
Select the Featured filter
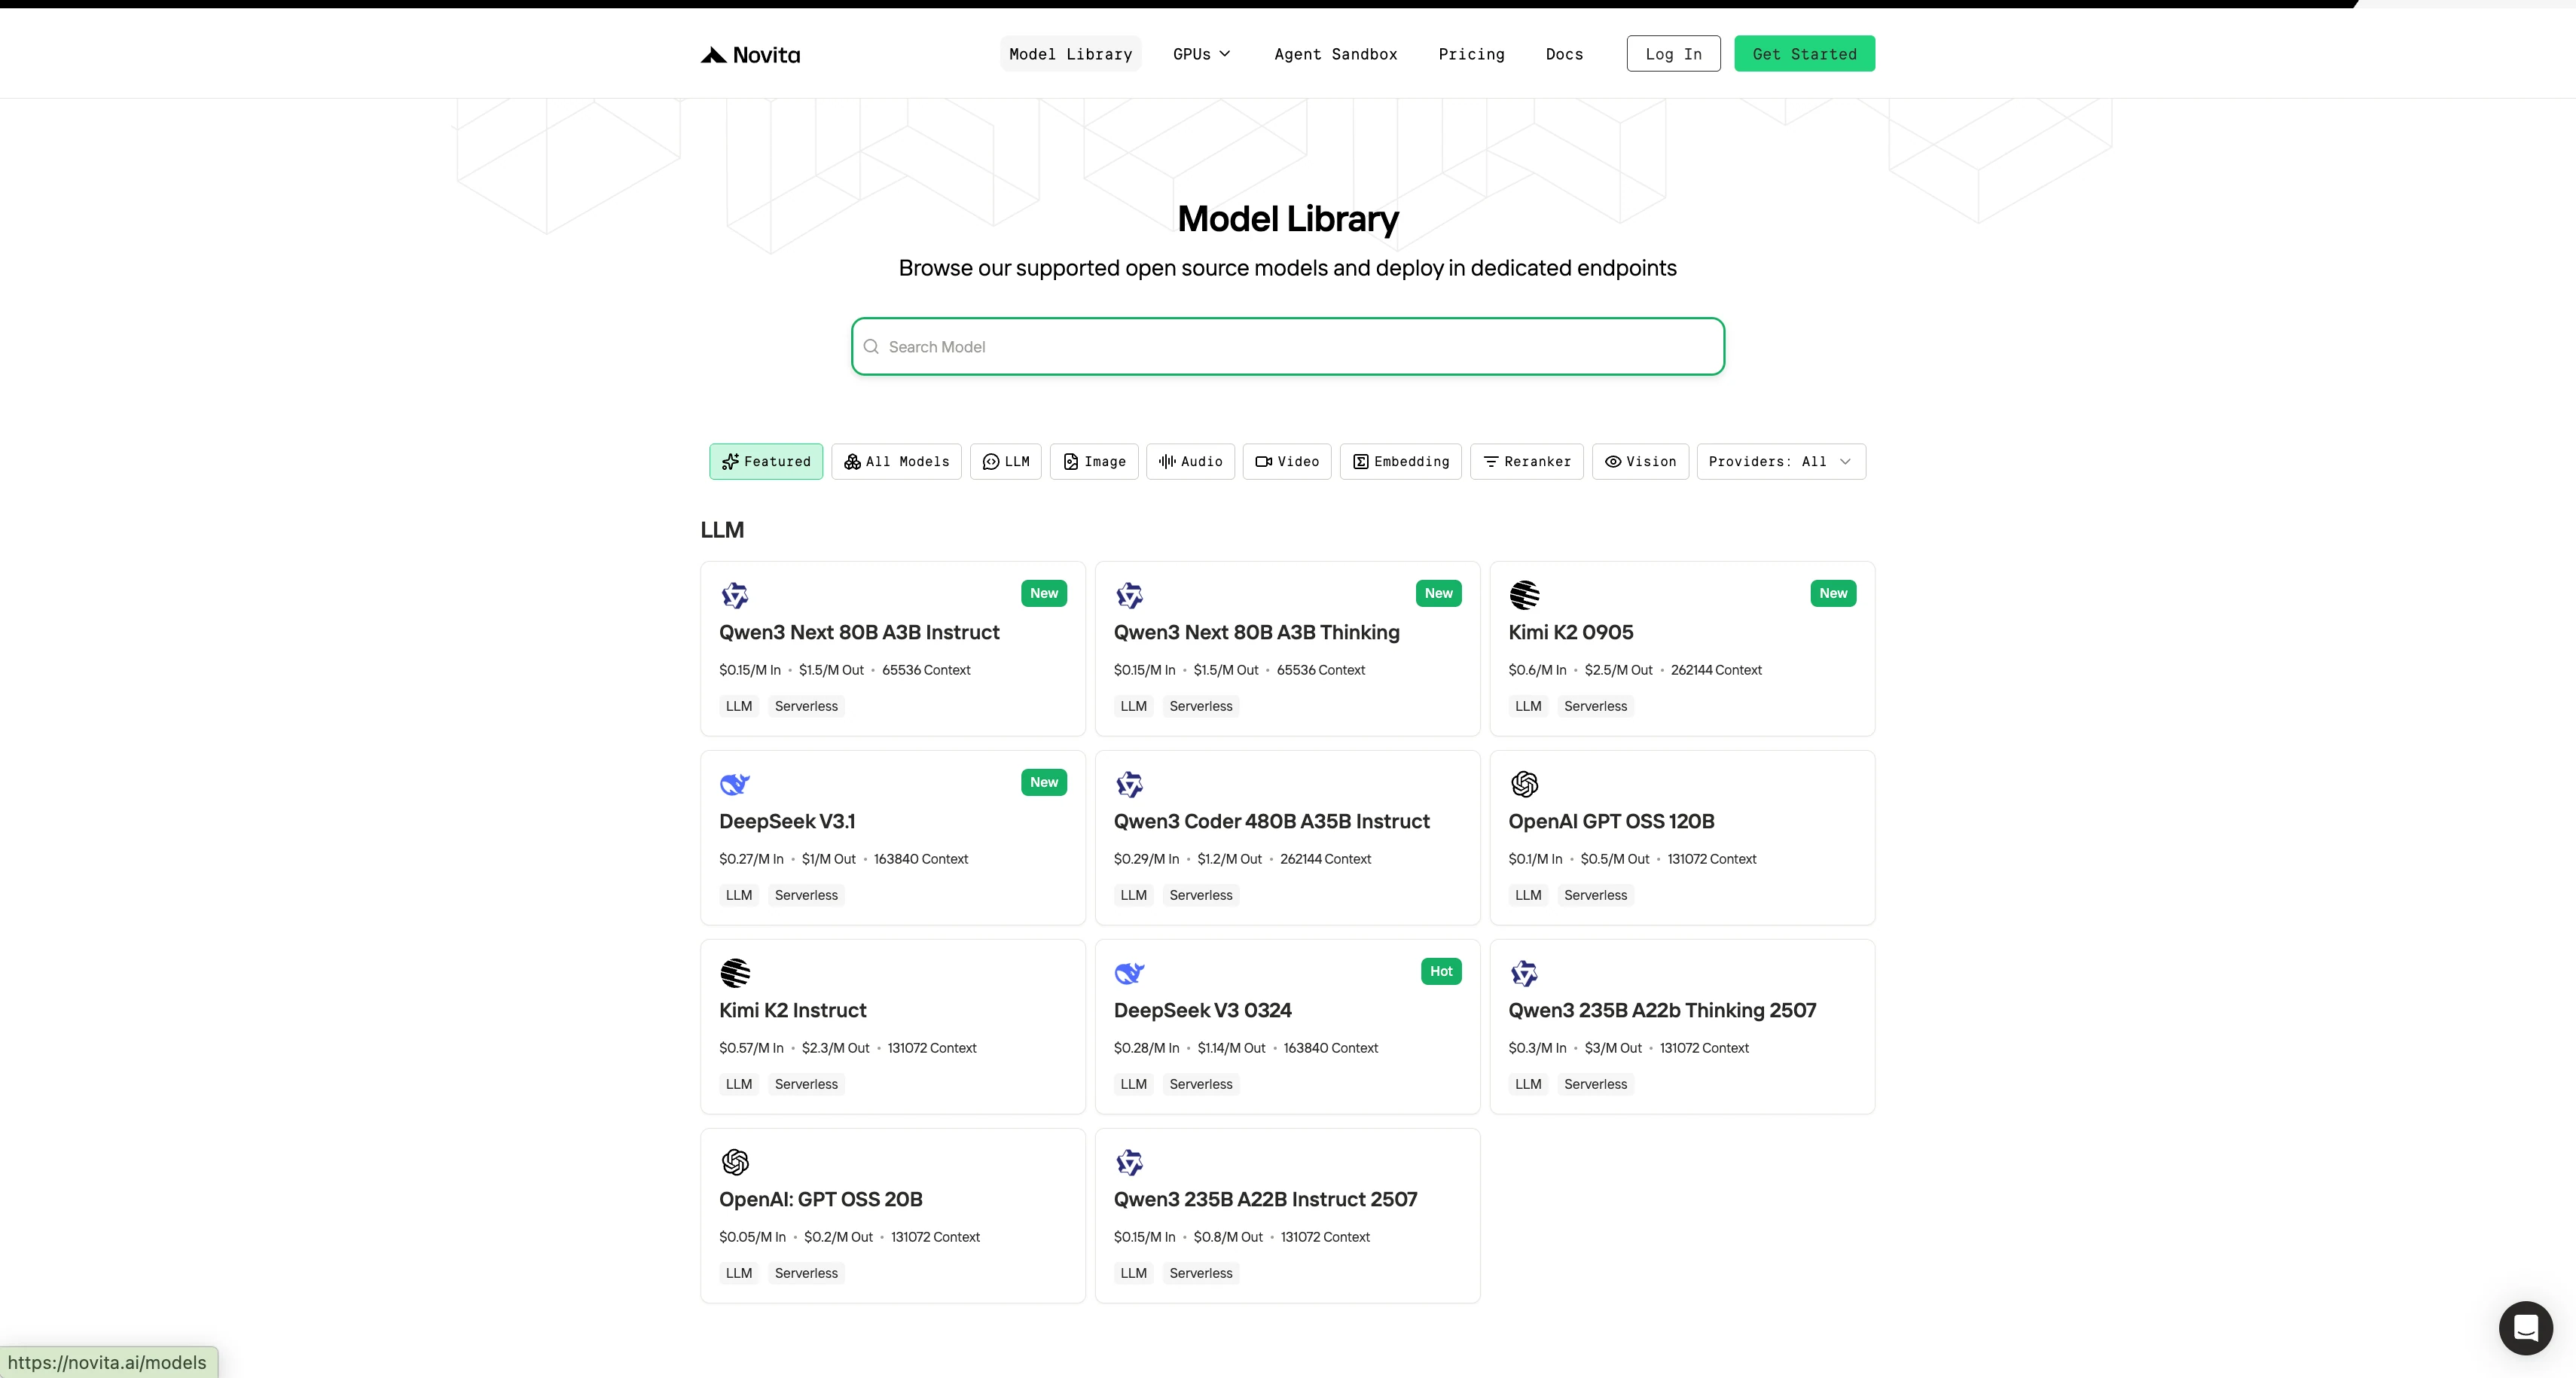coord(766,461)
